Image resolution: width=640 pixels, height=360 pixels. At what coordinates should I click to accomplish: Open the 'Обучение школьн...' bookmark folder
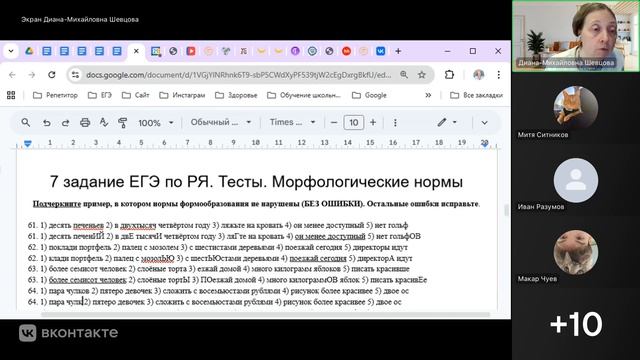pos(304,95)
